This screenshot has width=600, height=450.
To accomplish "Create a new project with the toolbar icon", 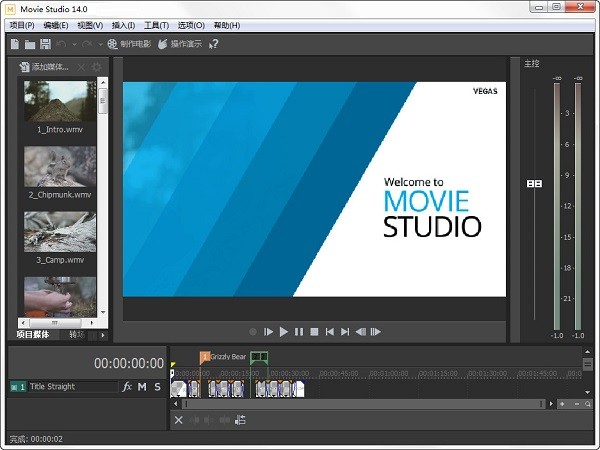I will 15,44.
